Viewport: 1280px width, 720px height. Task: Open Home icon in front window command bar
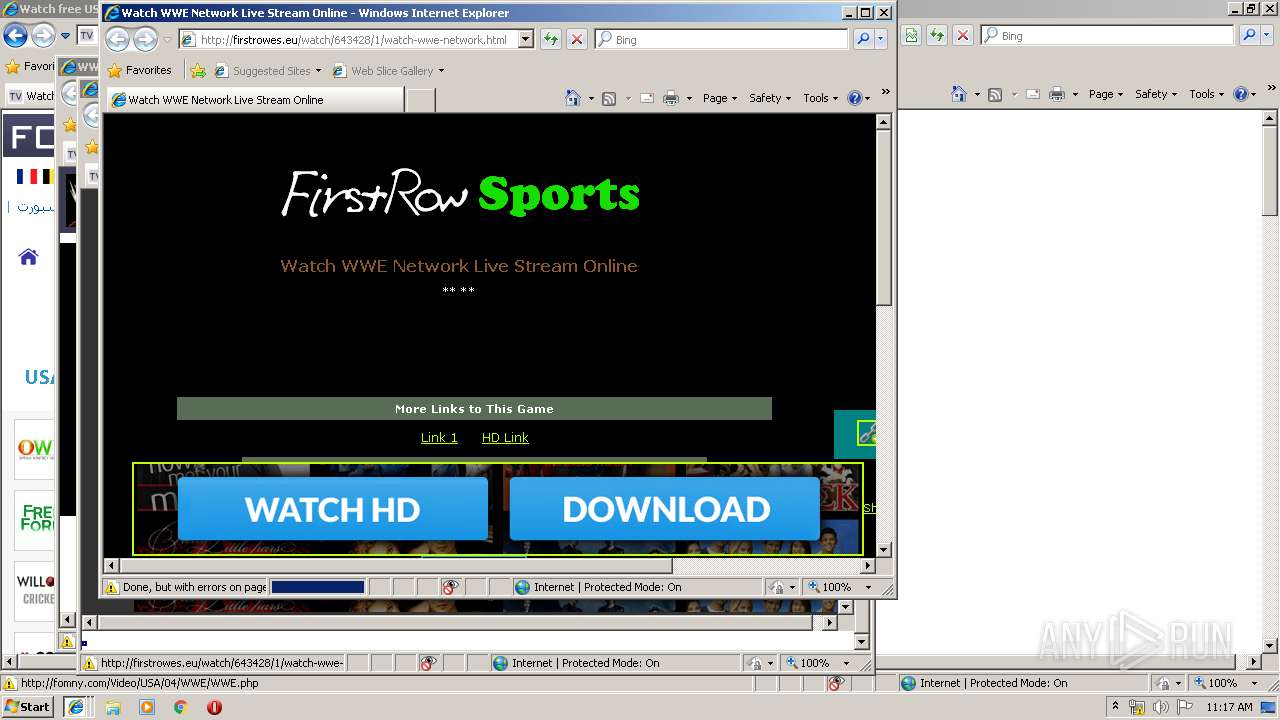pos(573,98)
